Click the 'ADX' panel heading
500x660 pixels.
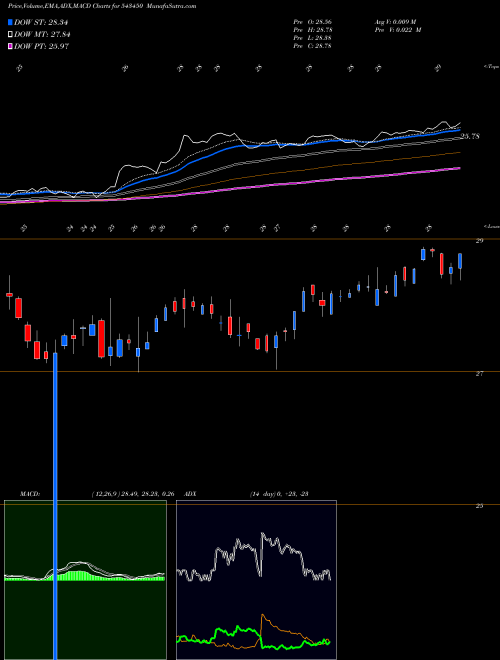[190, 494]
